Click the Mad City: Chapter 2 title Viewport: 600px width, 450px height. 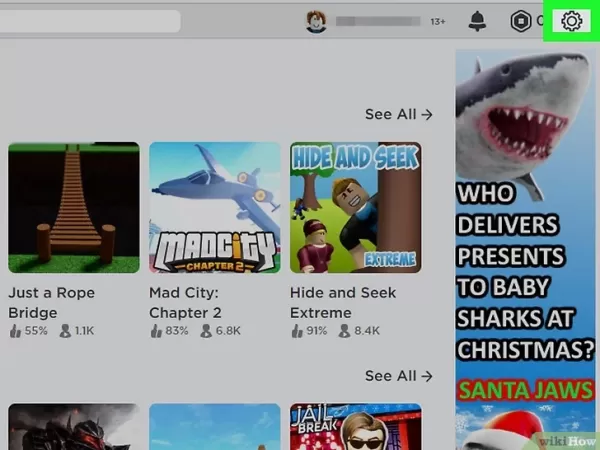pos(185,303)
